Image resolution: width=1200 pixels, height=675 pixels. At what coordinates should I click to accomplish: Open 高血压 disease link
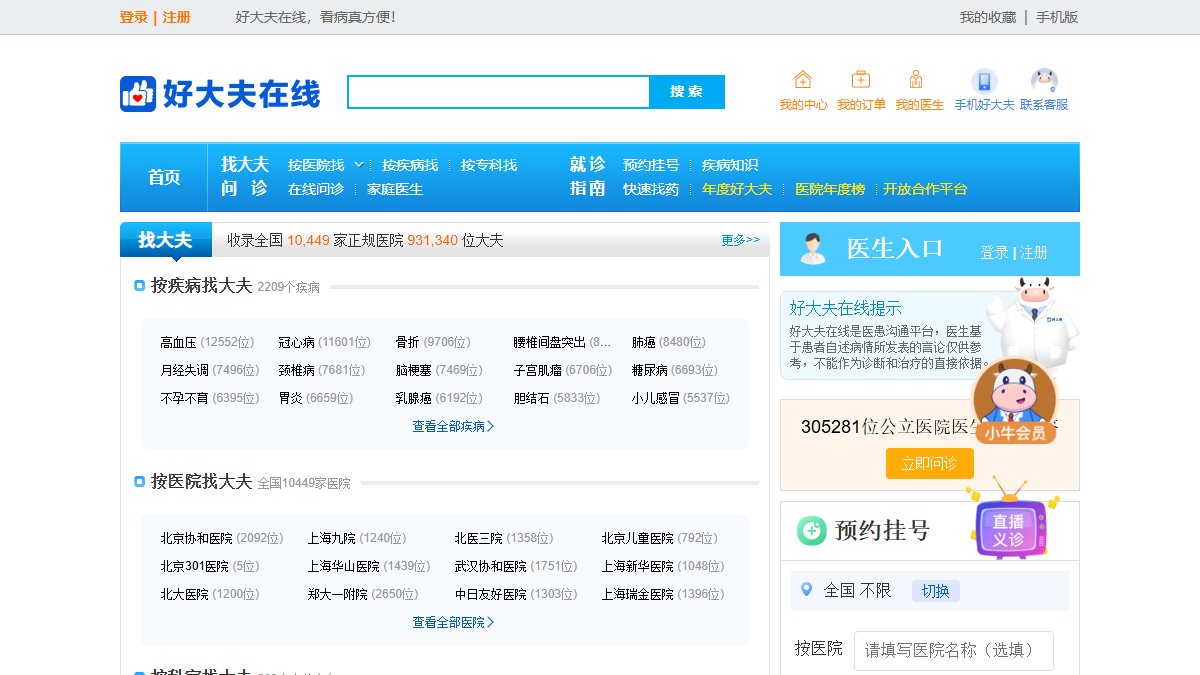[x=178, y=342]
